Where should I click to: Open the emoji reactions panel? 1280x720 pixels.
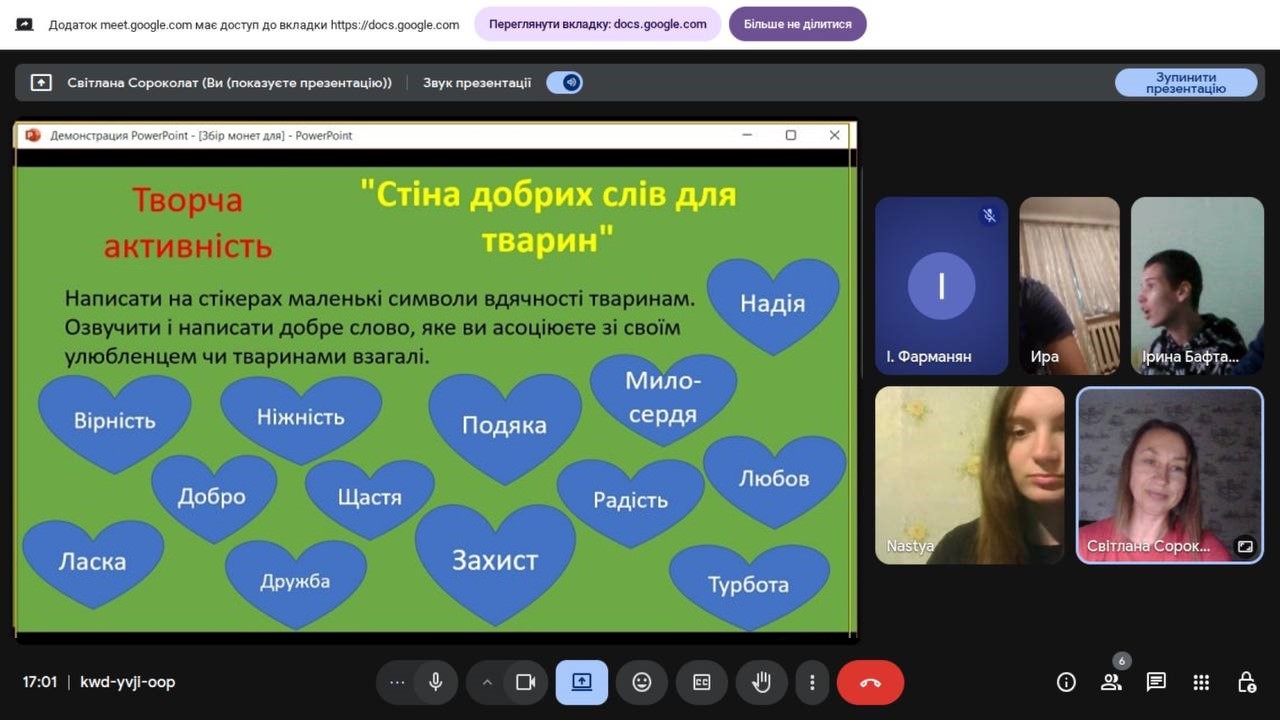pos(642,682)
